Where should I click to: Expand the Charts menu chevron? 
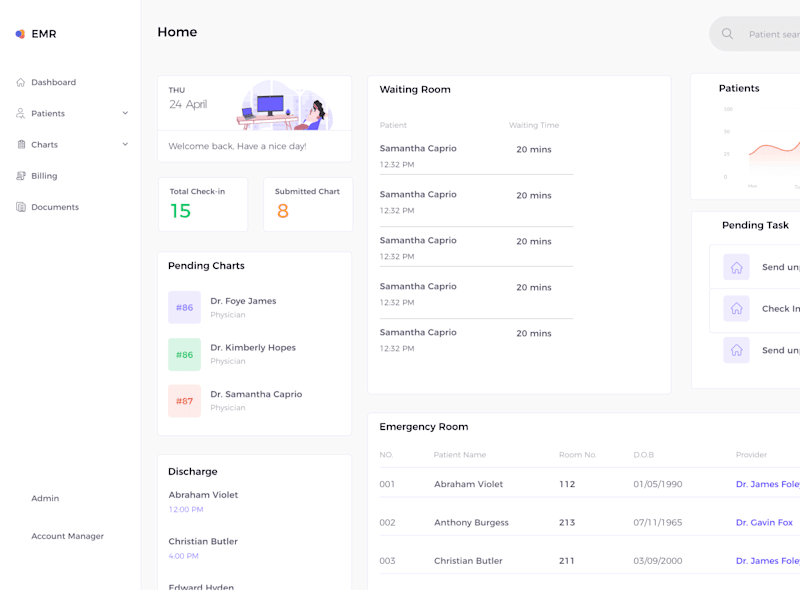[125, 144]
